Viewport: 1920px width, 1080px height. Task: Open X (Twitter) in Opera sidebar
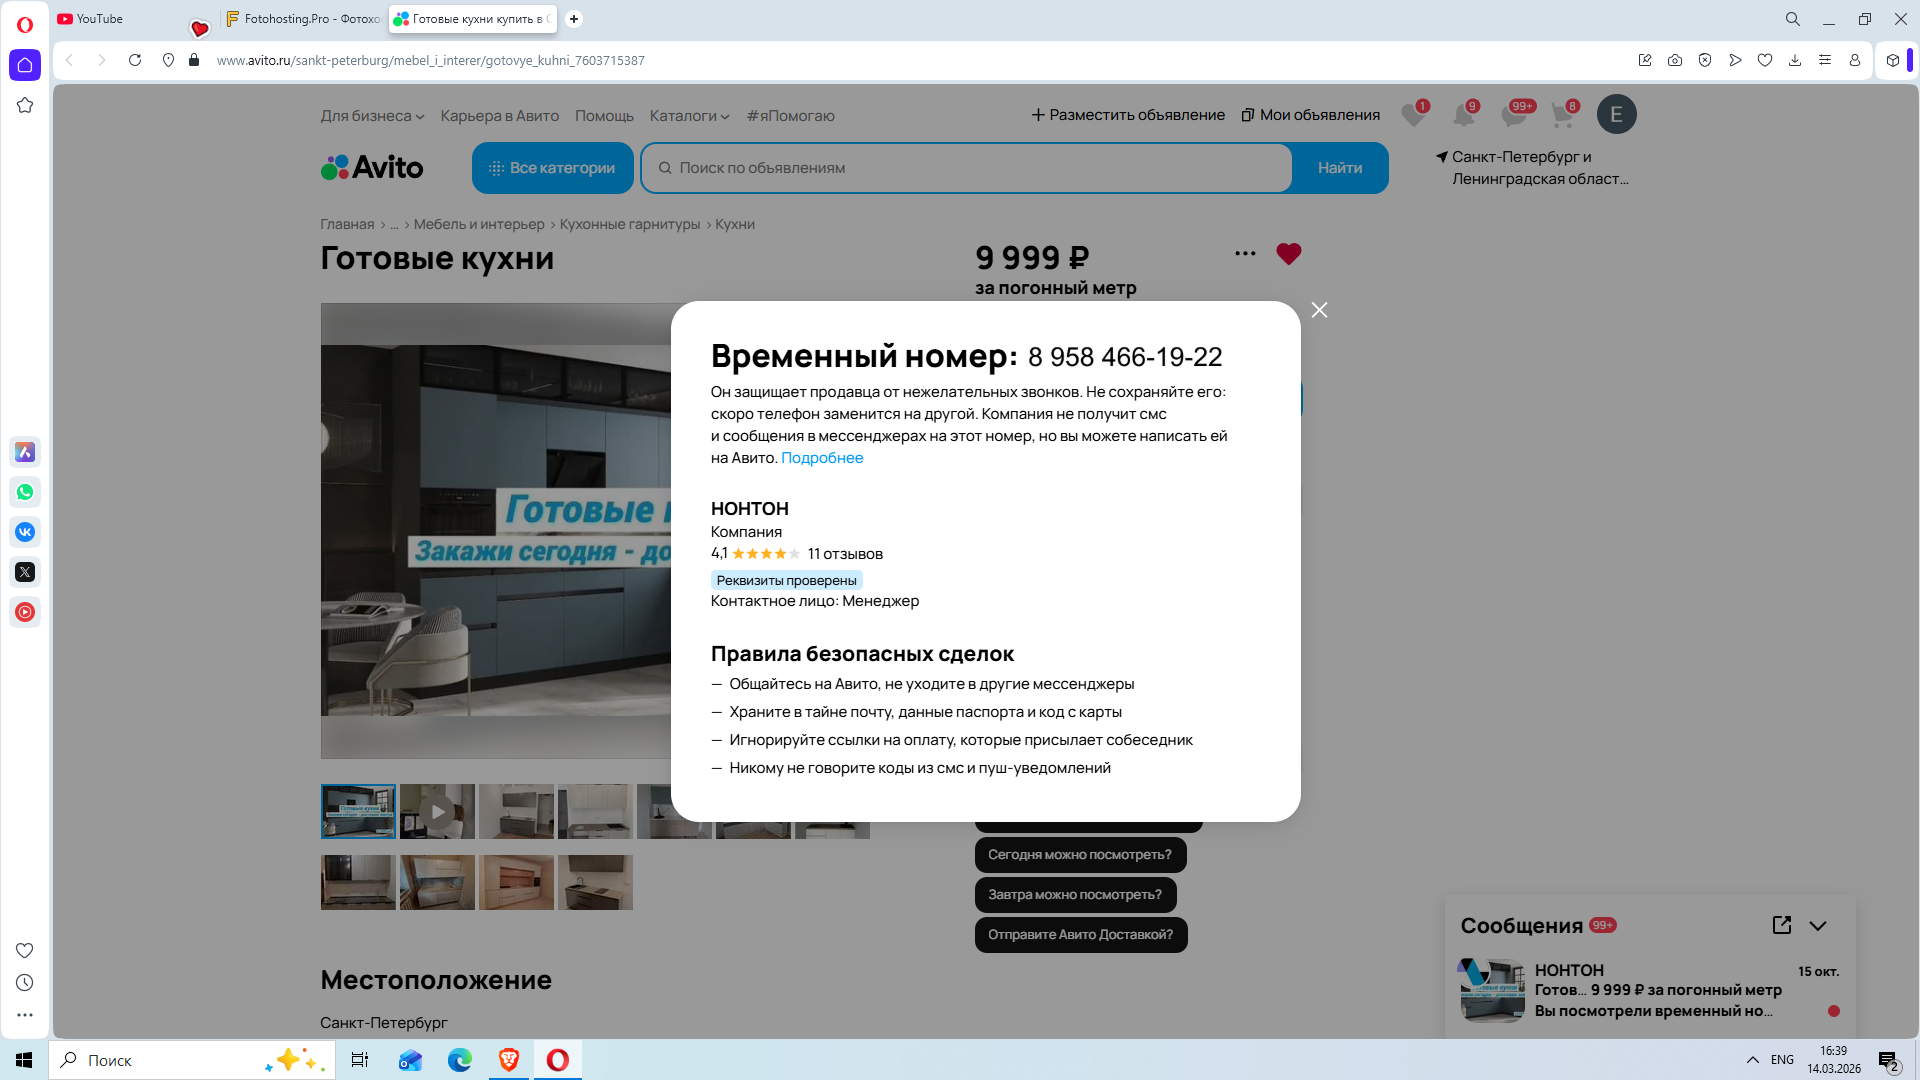(x=25, y=572)
